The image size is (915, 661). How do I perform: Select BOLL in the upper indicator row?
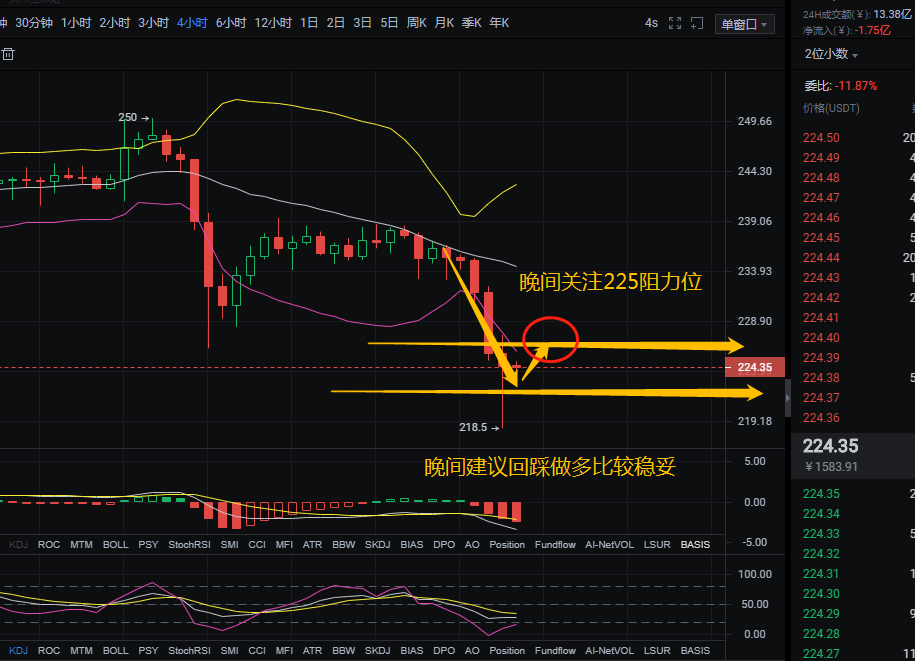coord(116,544)
